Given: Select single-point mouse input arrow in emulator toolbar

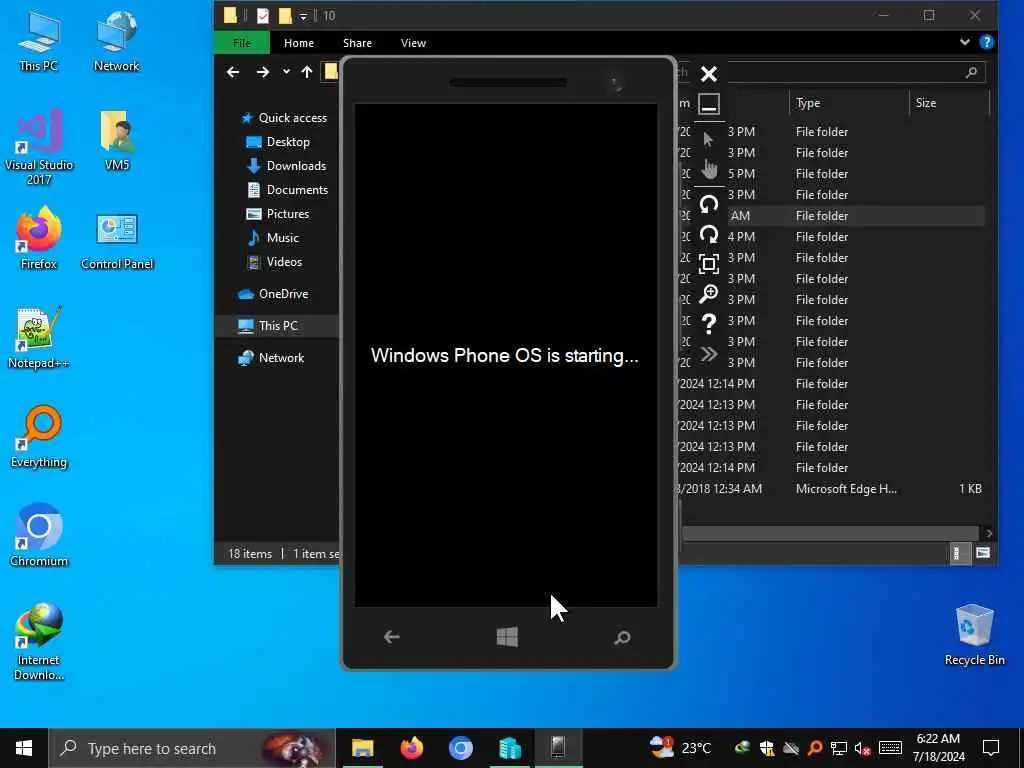Looking at the screenshot, I should point(709,138).
